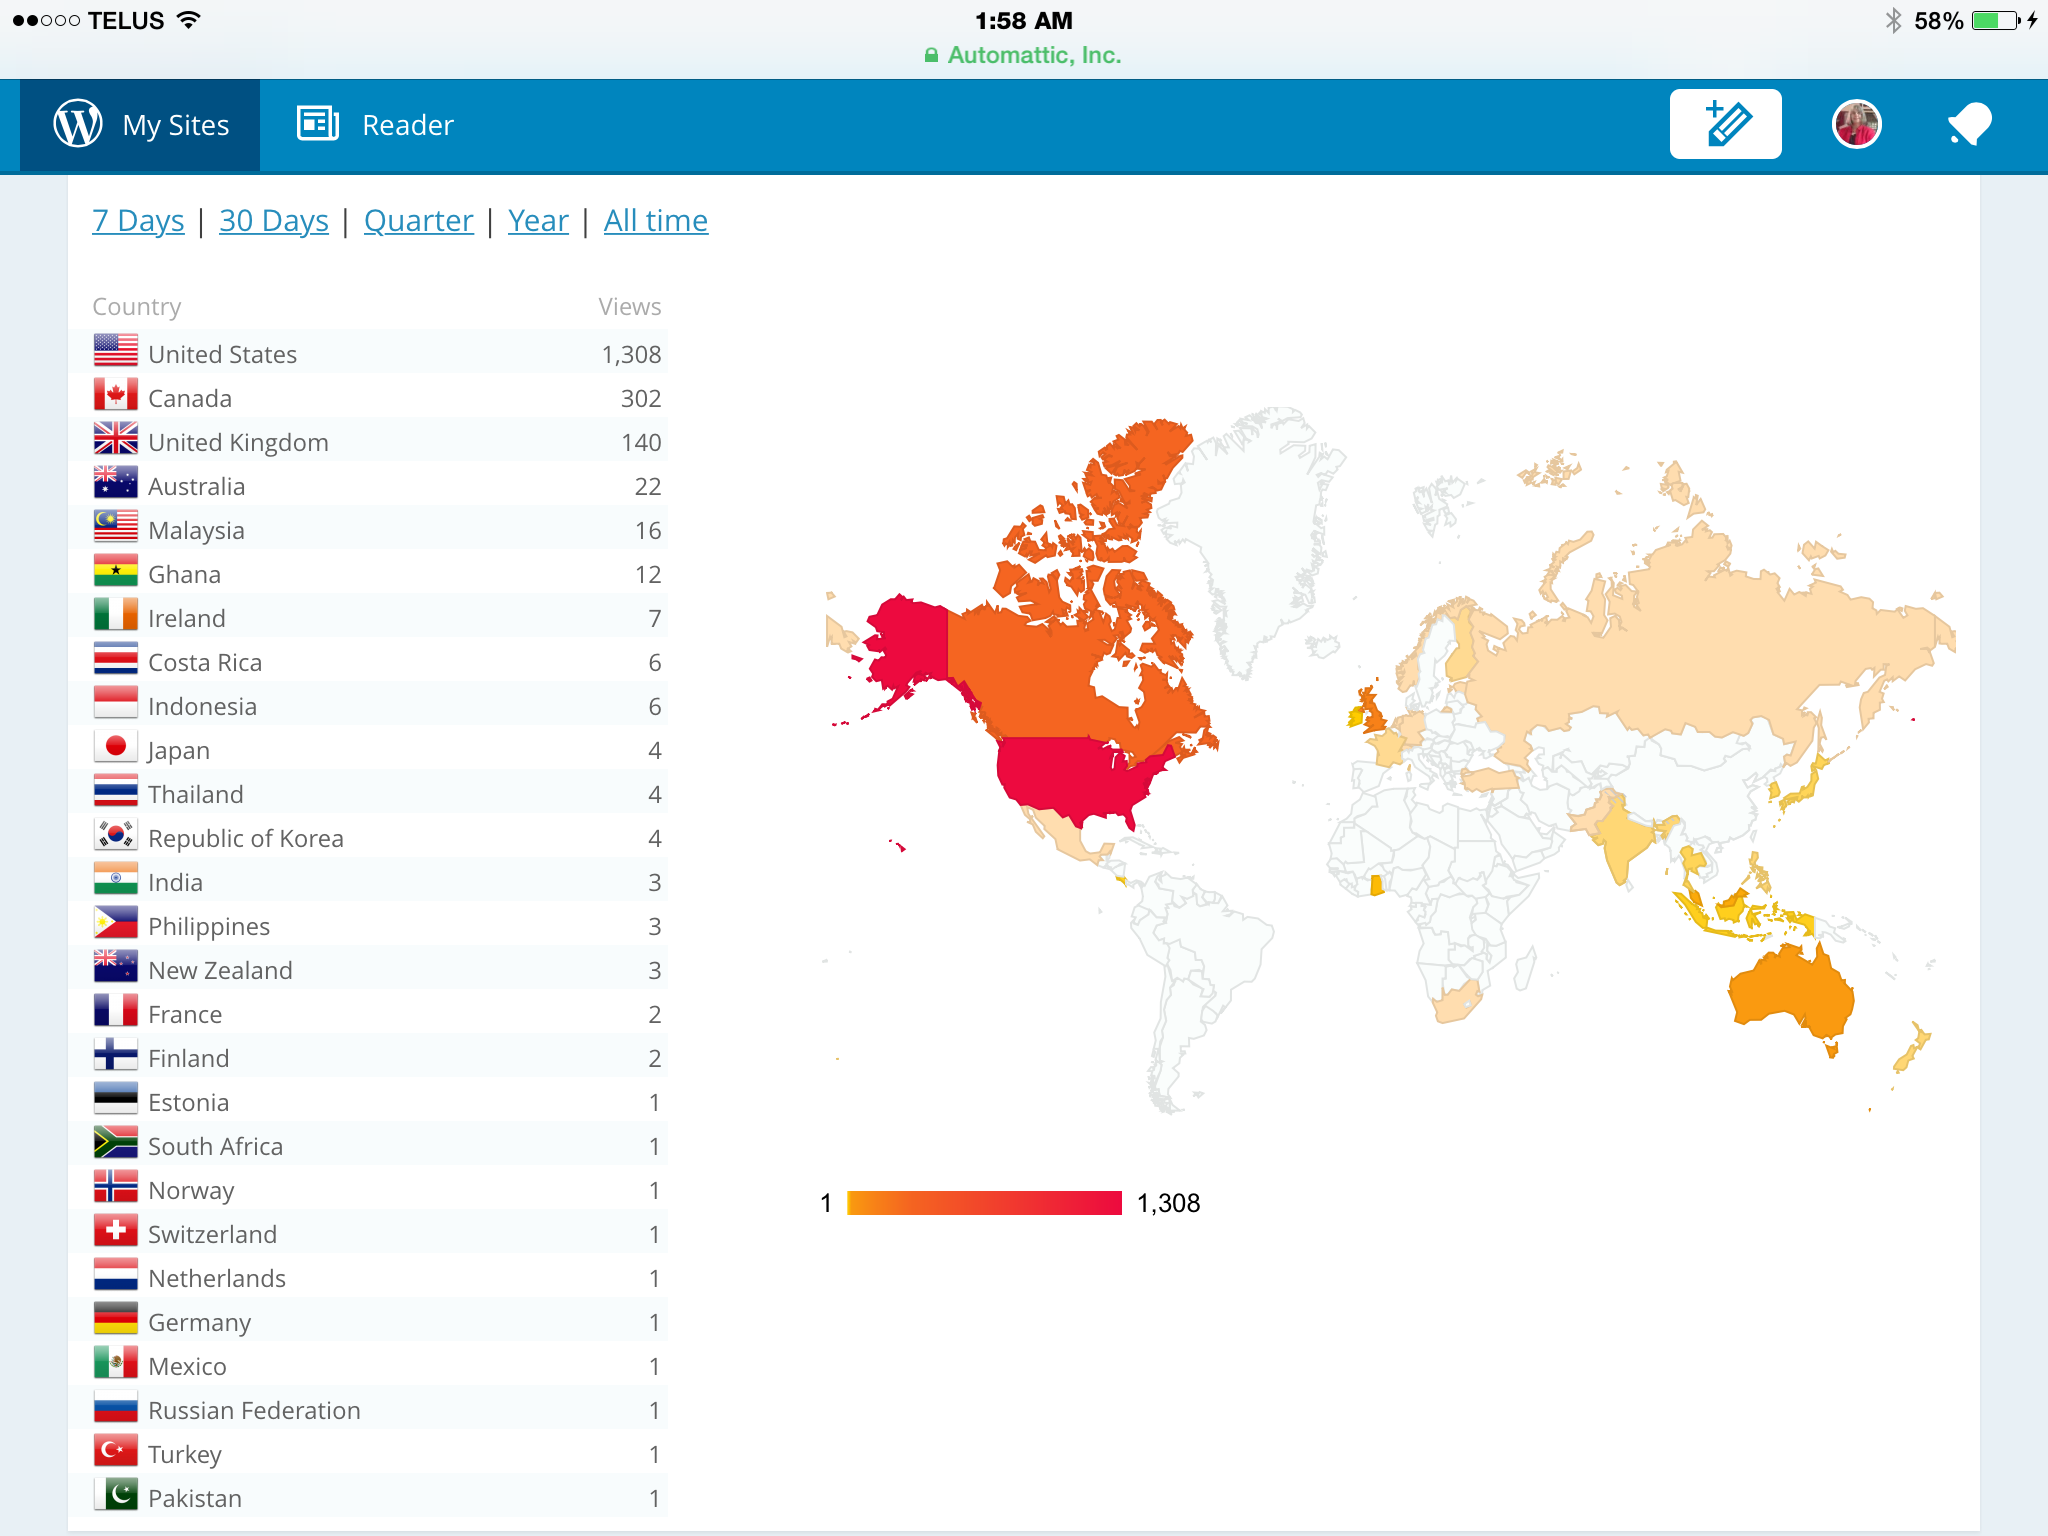Click the WordPress logo icon
This screenshot has height=1536, width=2048.
[x=78, y=125]
